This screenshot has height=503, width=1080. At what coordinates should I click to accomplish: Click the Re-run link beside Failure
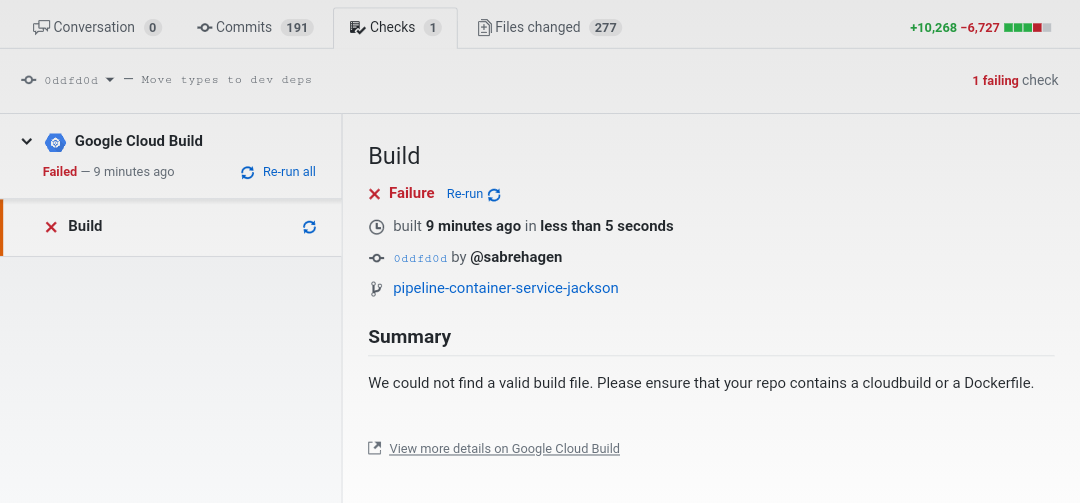tap(464, 194)
